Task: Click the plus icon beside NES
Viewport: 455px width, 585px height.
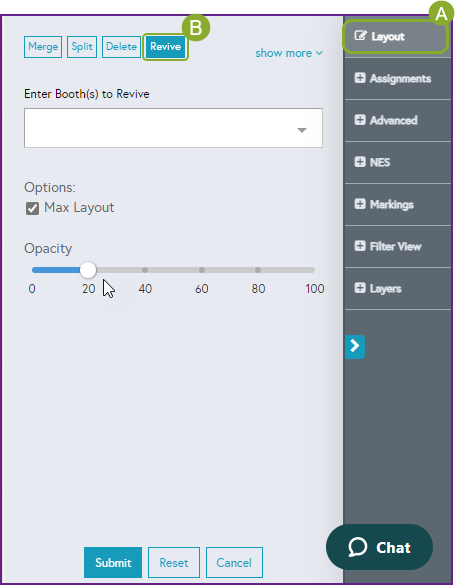Action: click(x=360, y=162)
